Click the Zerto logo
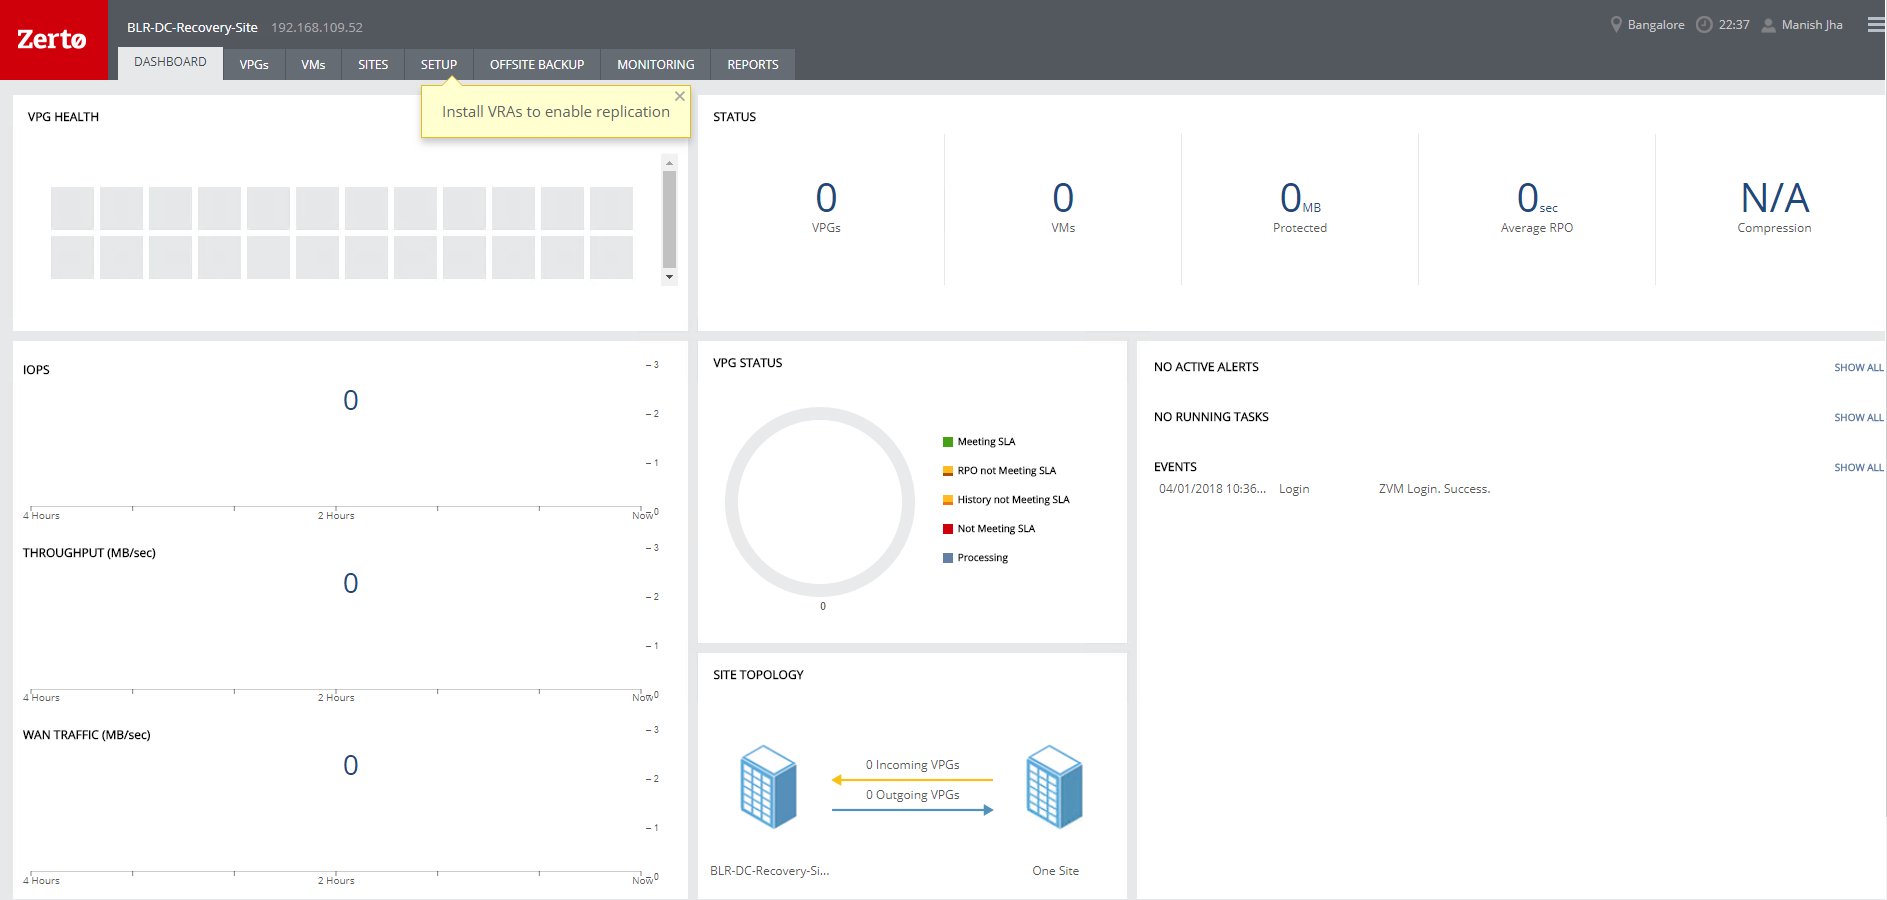Viewport: 1887px width, 900px height. pyautogui.click(x=52, y=40)
